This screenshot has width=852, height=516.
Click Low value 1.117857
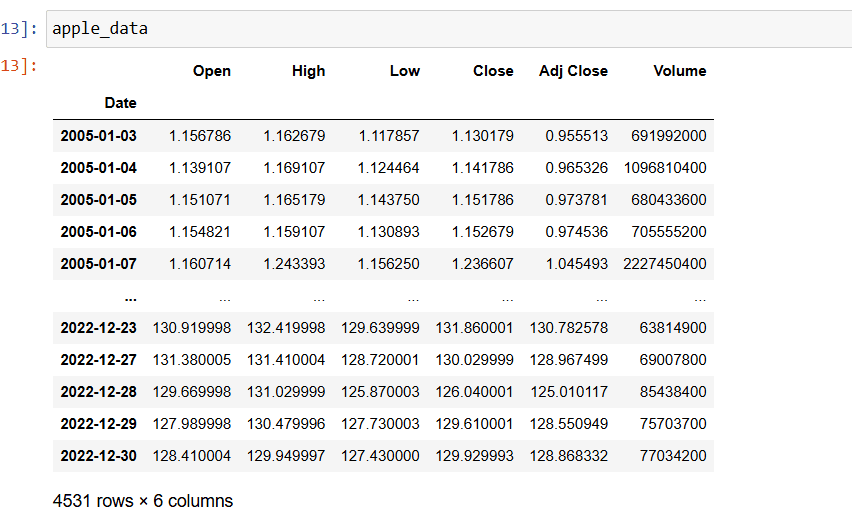pos(389,136)
